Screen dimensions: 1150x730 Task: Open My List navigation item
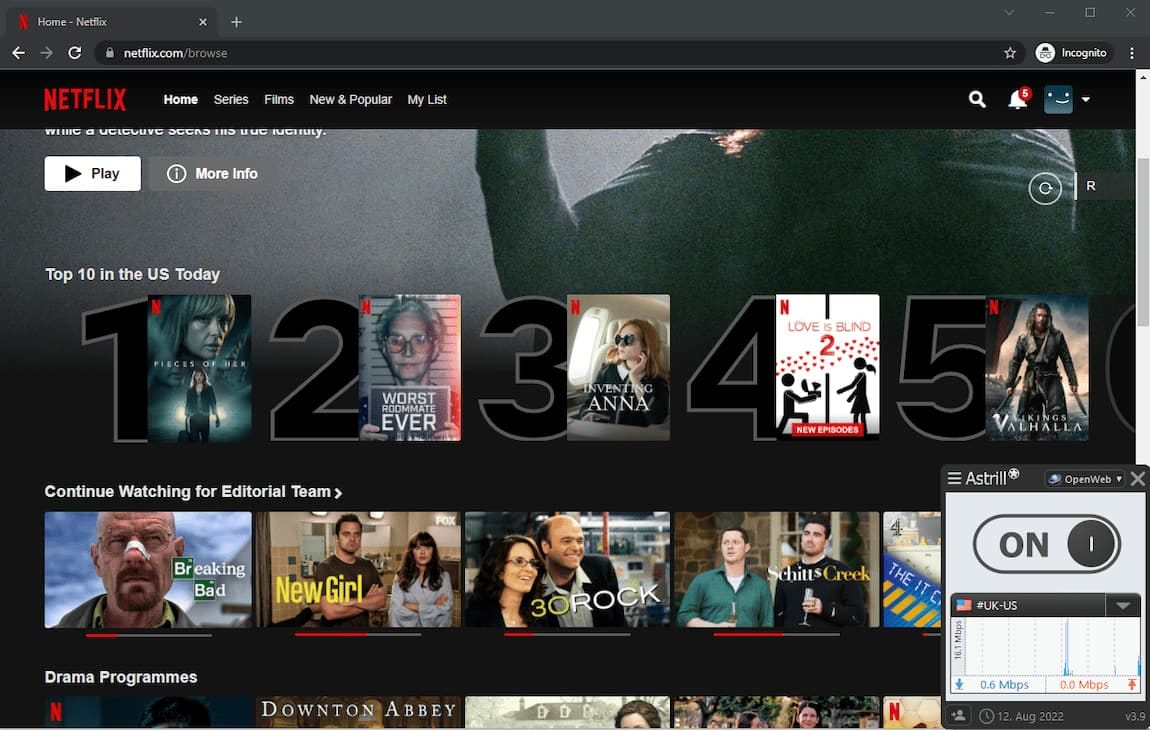coord(427,99)
